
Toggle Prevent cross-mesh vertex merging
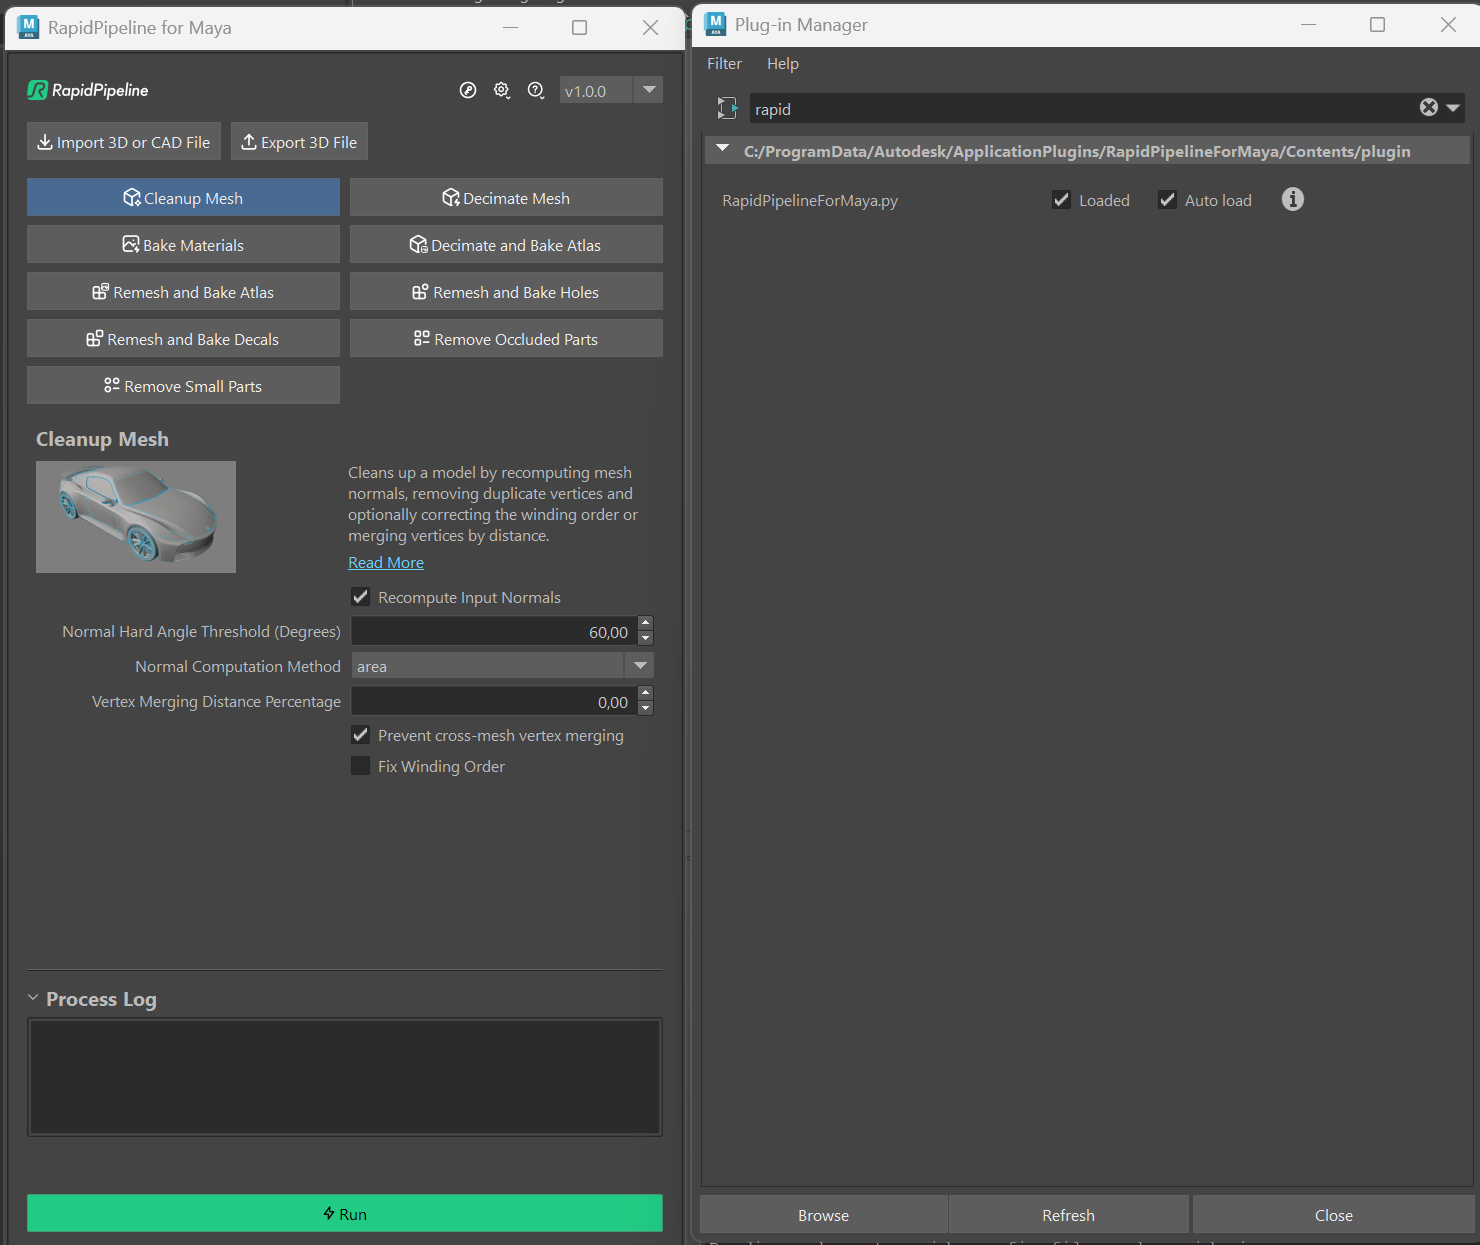[361, 735]
